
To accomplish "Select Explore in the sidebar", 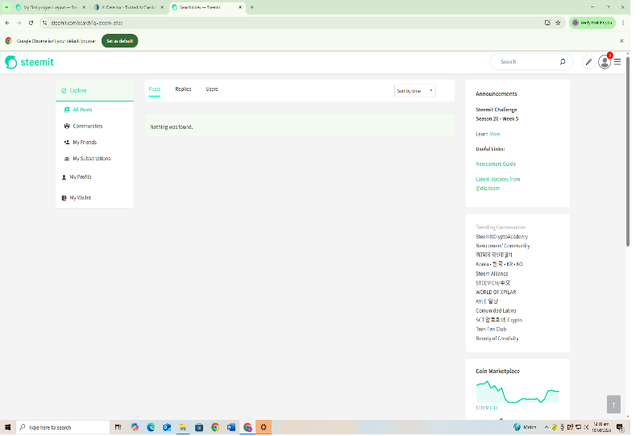I will (x=95, y=91).
